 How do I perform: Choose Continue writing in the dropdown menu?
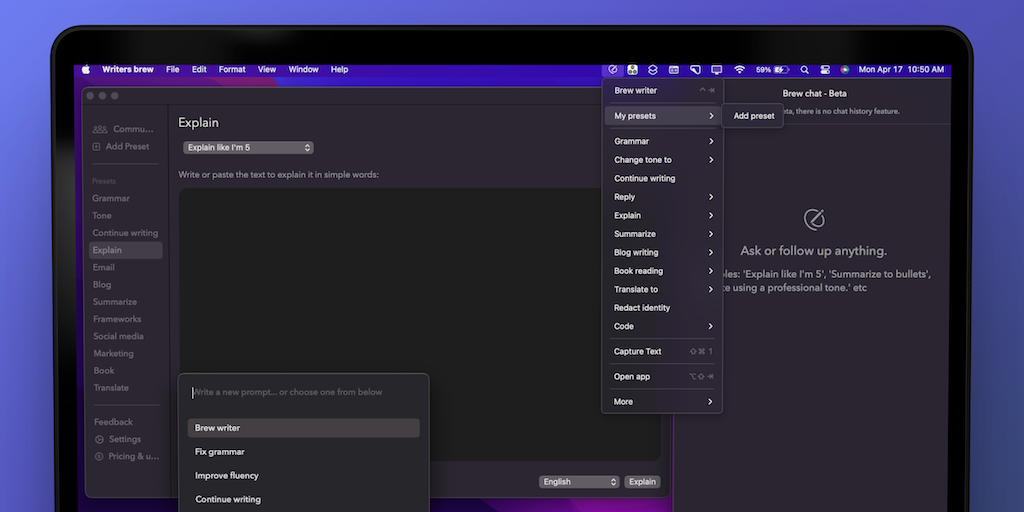[662, 178]
